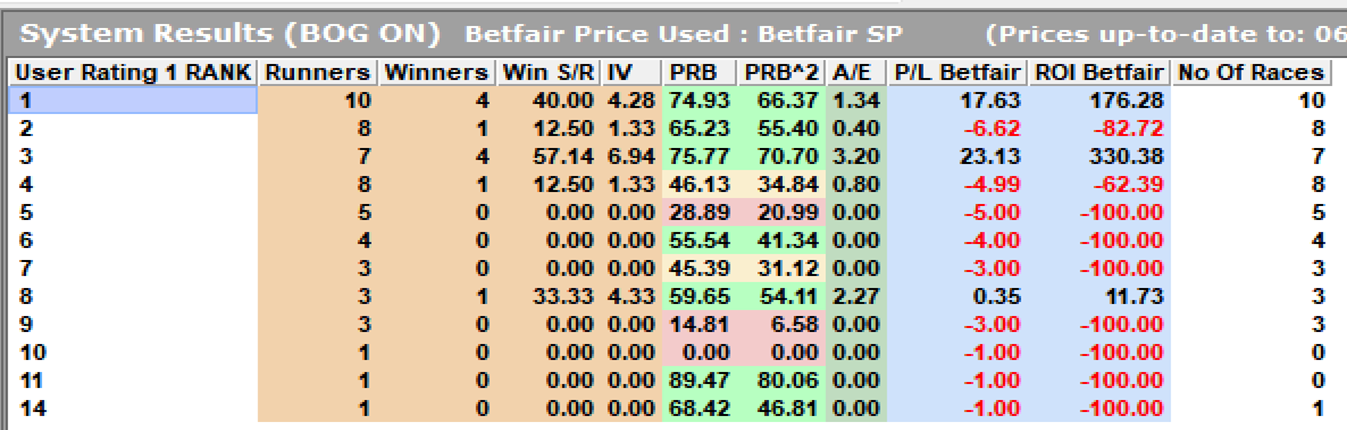Sort by User Rating 1 RANK column header

pos(134,72)
